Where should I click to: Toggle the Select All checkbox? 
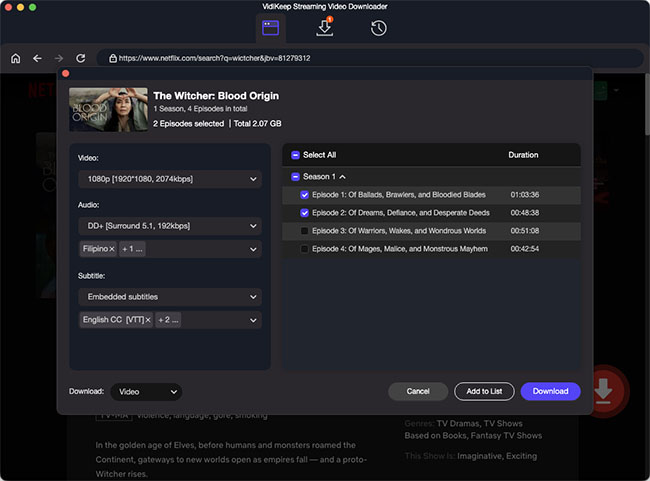[295, 155]
